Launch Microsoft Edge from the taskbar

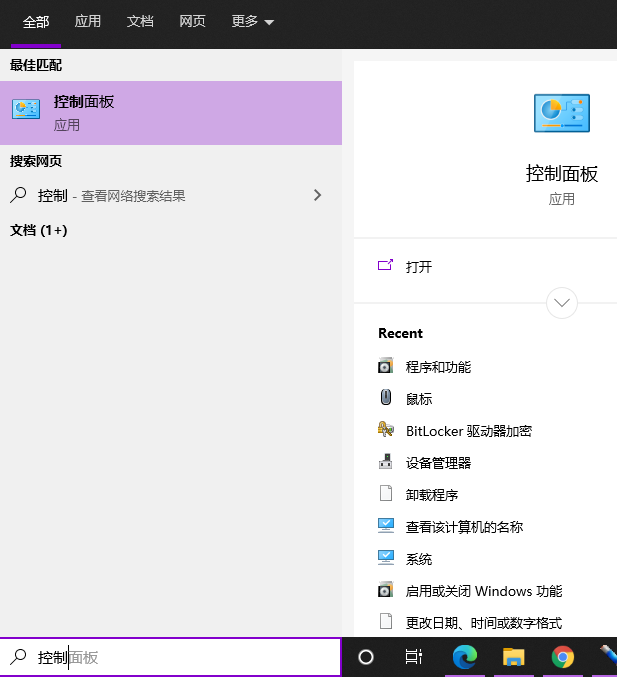(465, 657)
